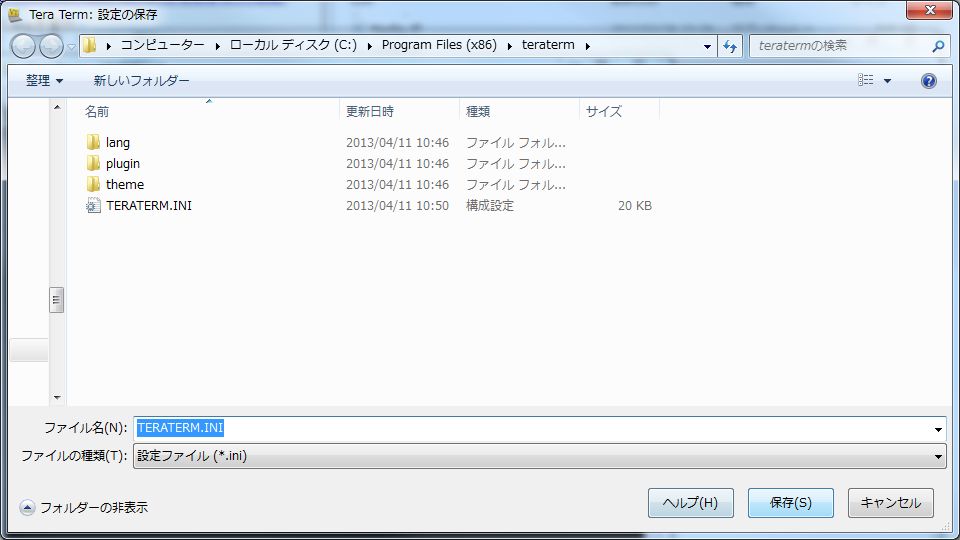Select the TERATERM.INI file
Image resolution: width=960 pixels, height=540 pixels.
click(148, 206)
